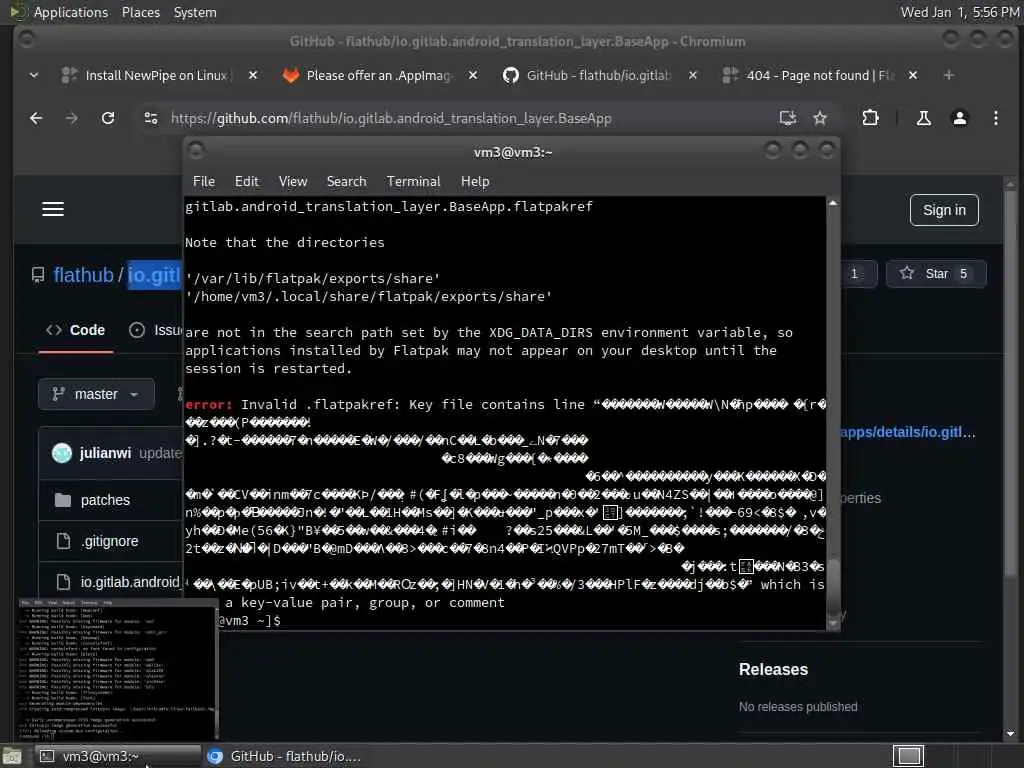Open the Terminal menu
Image resolution: width=1024 pixels, height=768 pixels.
pyautogui.click(x=413, y=182)
